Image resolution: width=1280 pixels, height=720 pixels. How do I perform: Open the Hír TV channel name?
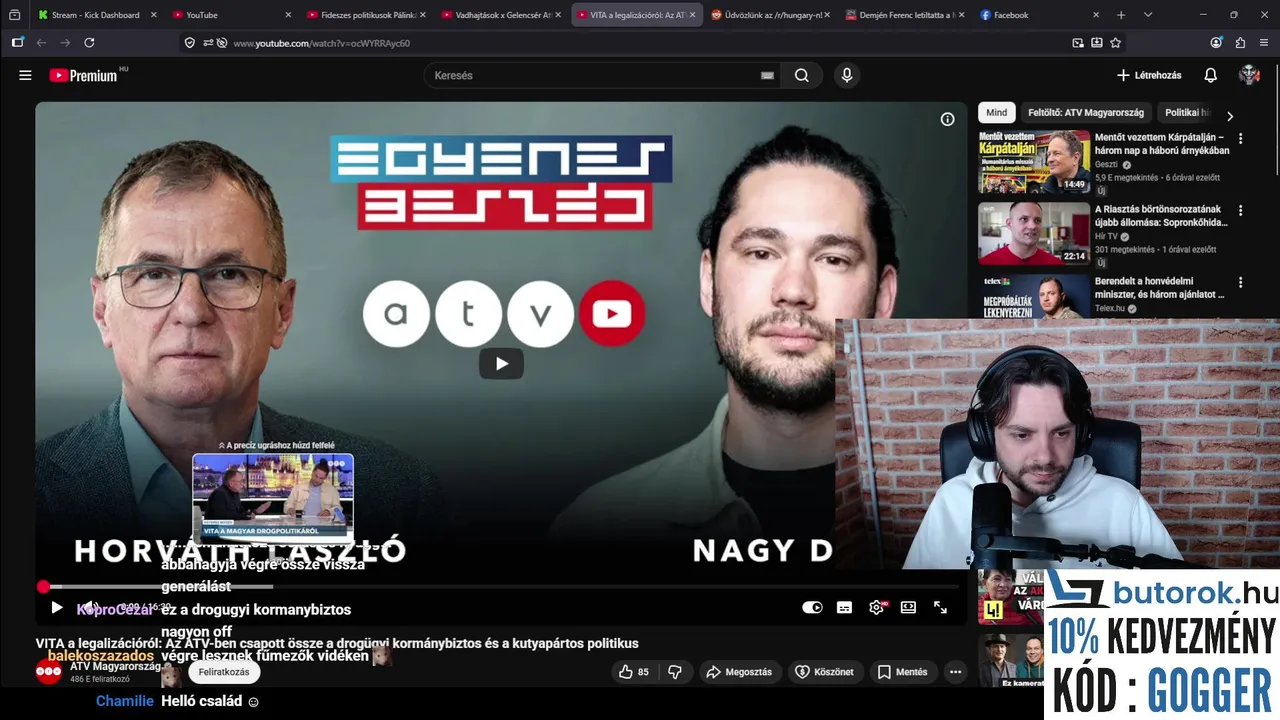coord(1106,237)
